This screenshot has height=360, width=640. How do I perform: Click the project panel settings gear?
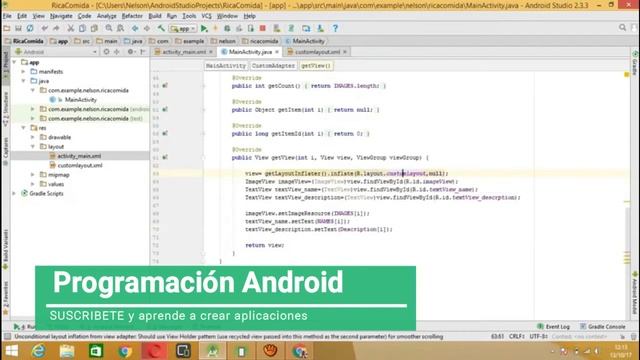point(131,52)
